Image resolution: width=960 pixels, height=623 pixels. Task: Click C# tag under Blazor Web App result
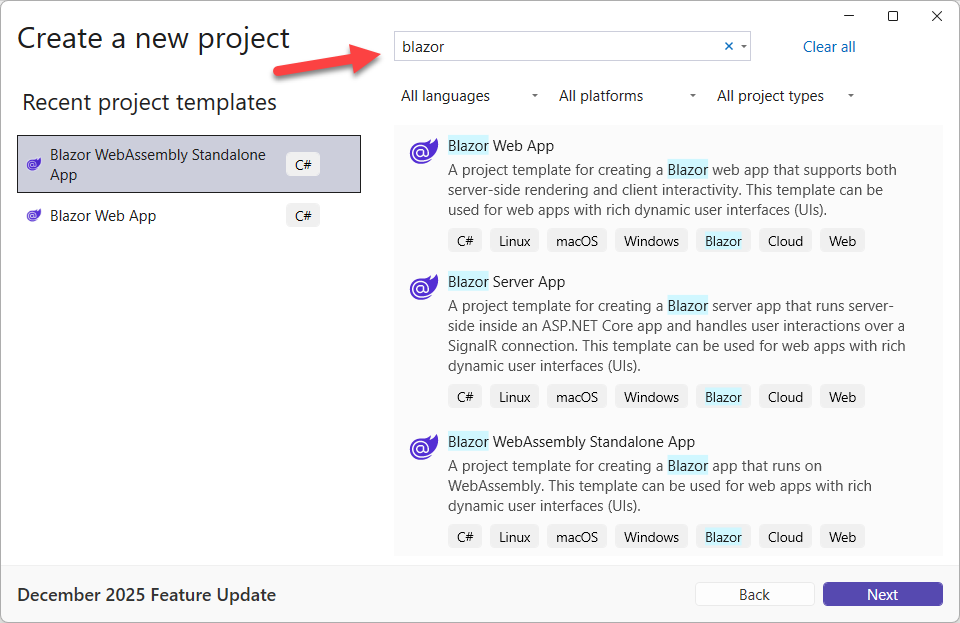point(465,241)
